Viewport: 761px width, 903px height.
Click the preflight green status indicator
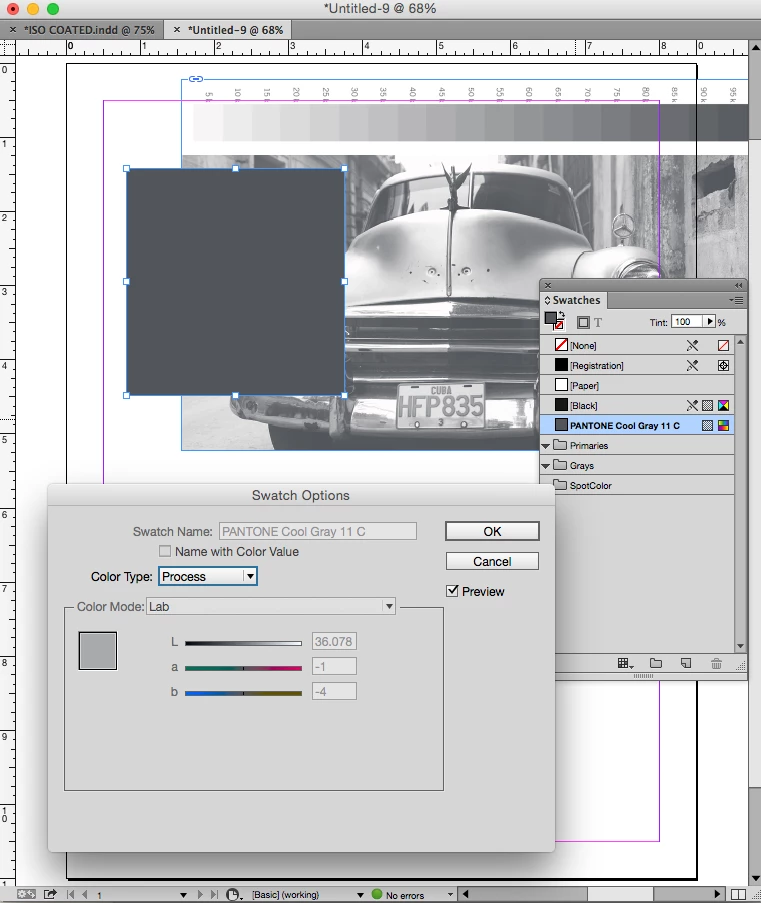click(377, 894)
